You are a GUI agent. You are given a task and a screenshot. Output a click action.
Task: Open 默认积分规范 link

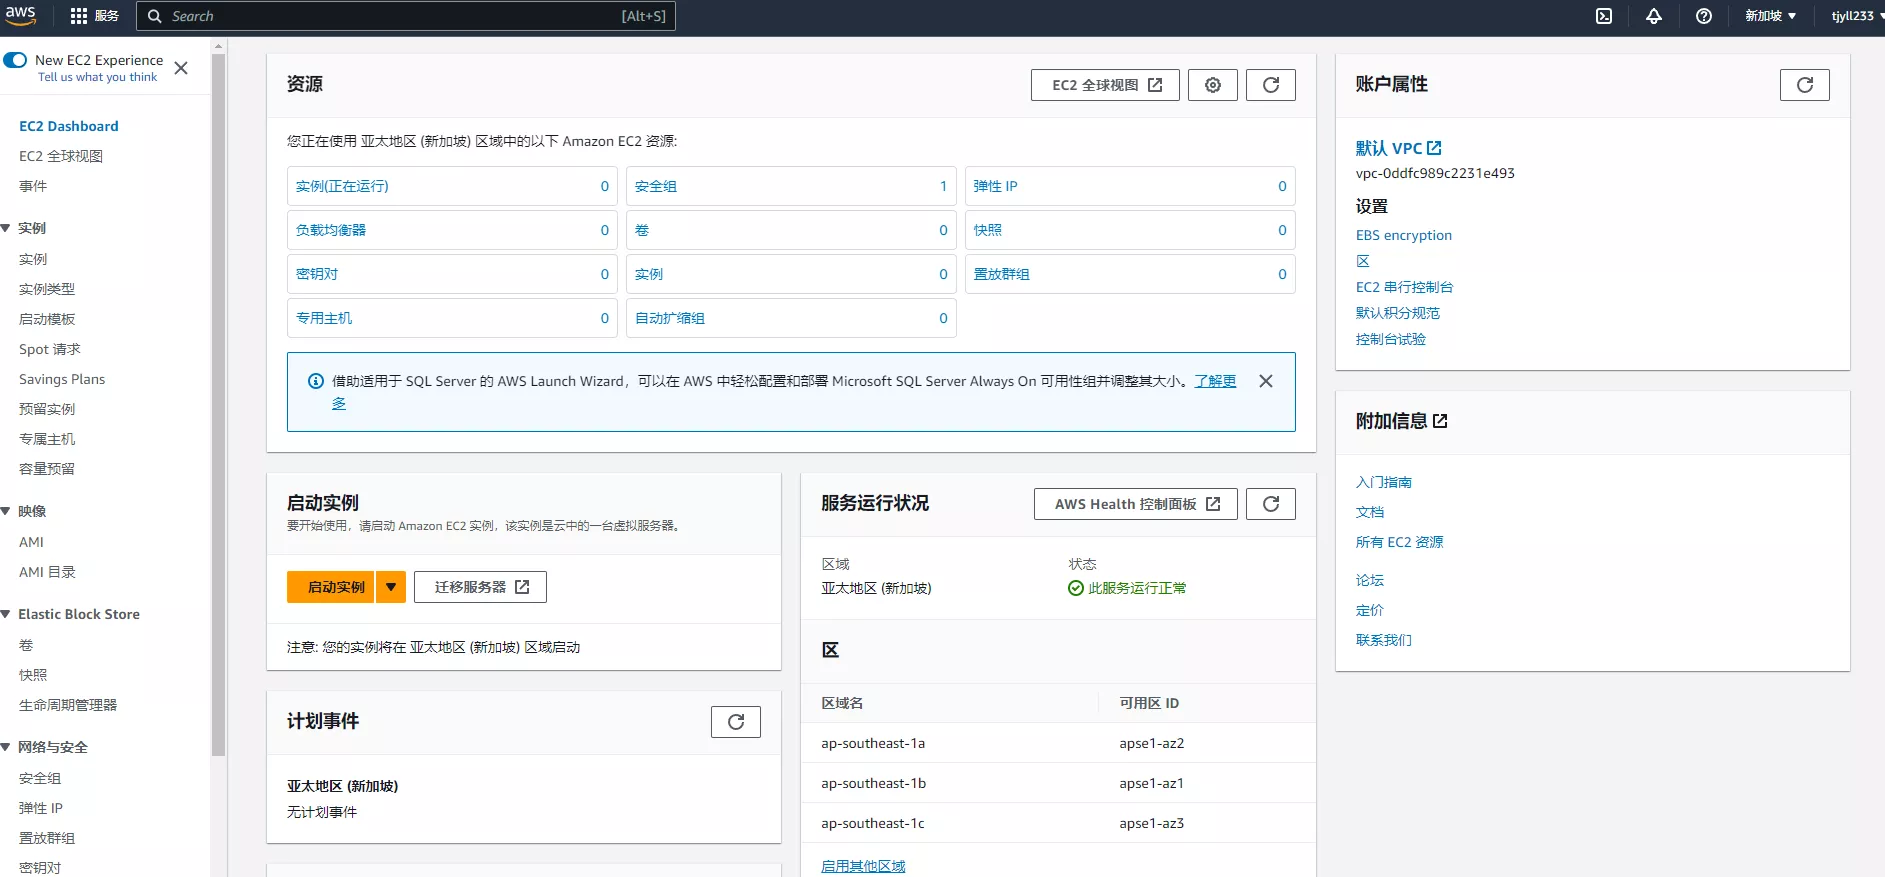(x=1397, y=313)
